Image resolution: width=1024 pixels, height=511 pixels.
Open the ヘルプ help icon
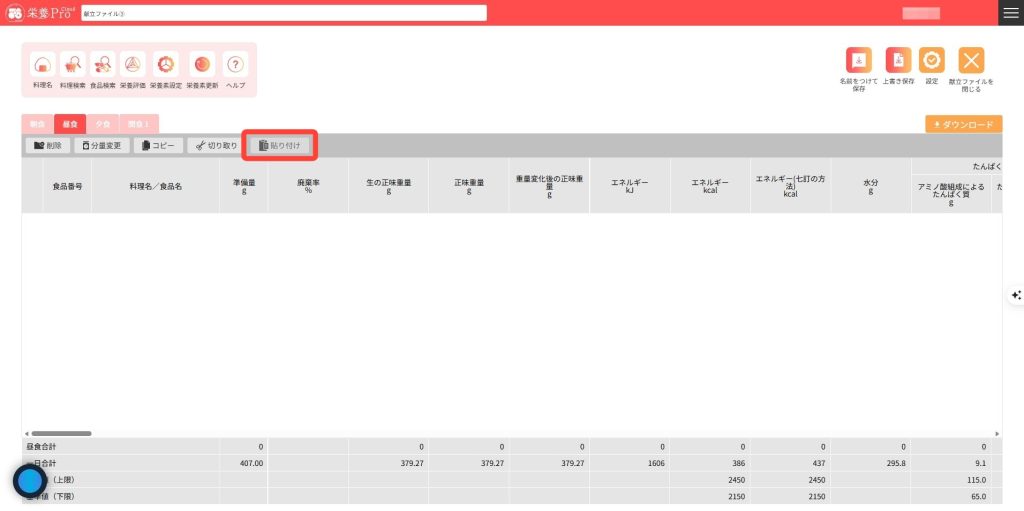click(235, 65)
